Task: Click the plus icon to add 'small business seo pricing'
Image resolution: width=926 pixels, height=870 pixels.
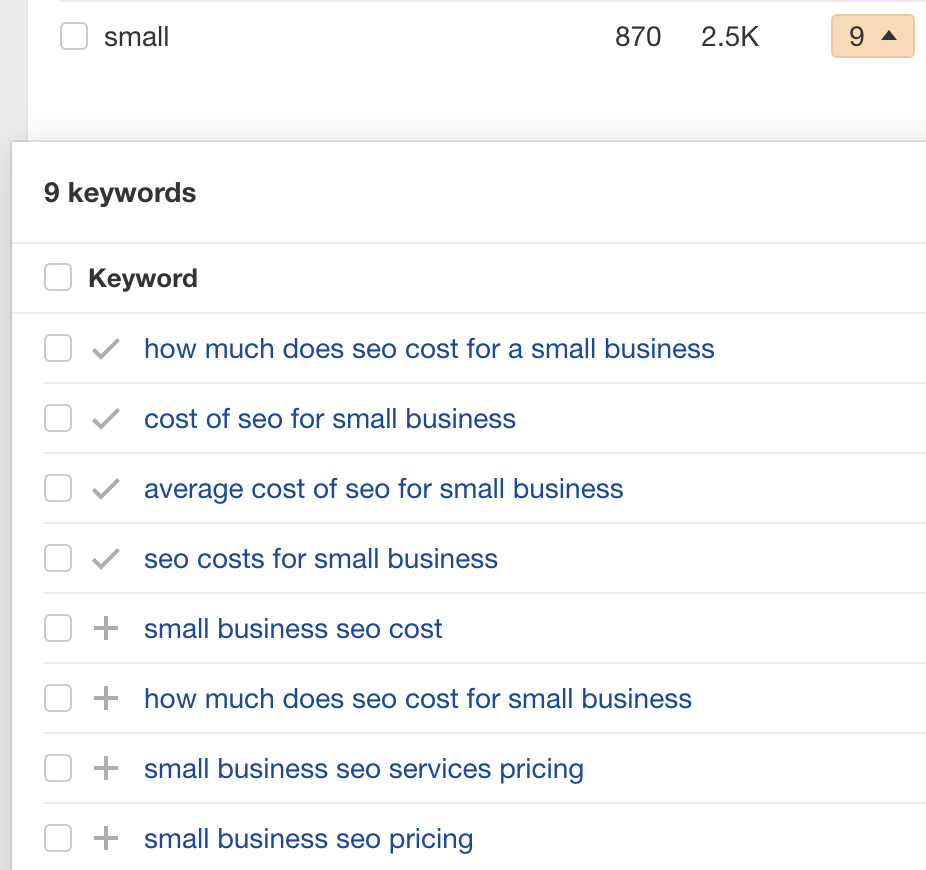Action: pyautogui.click(x=105, y=838)
